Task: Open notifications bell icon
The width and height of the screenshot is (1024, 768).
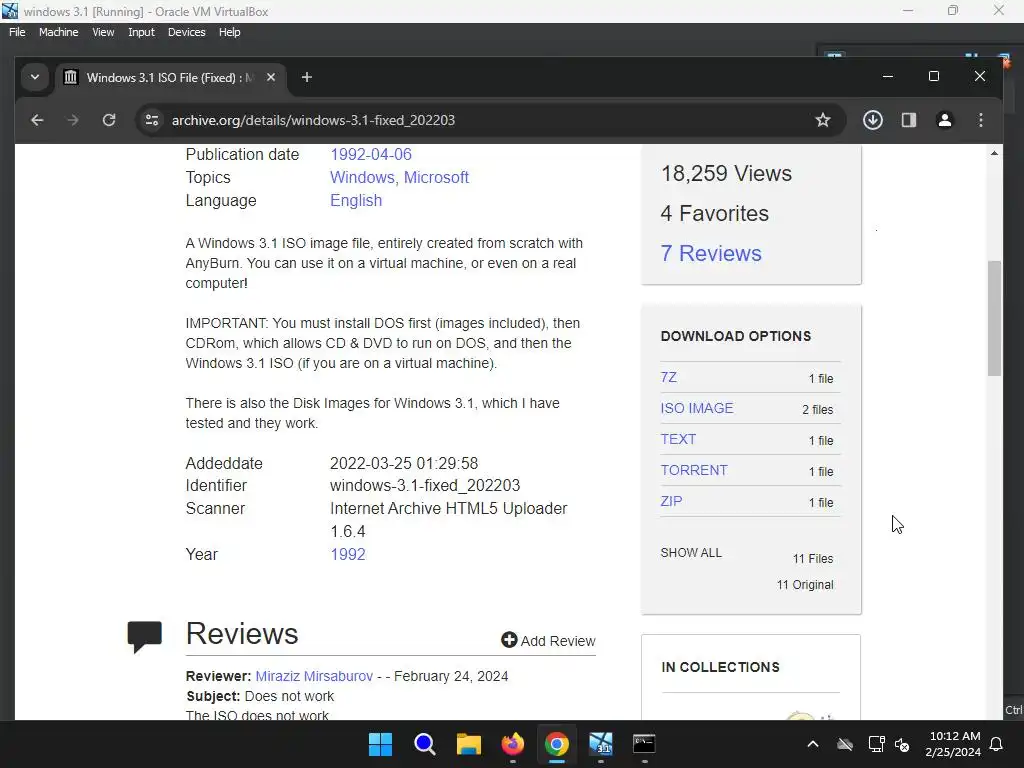Action: point(997,744)
